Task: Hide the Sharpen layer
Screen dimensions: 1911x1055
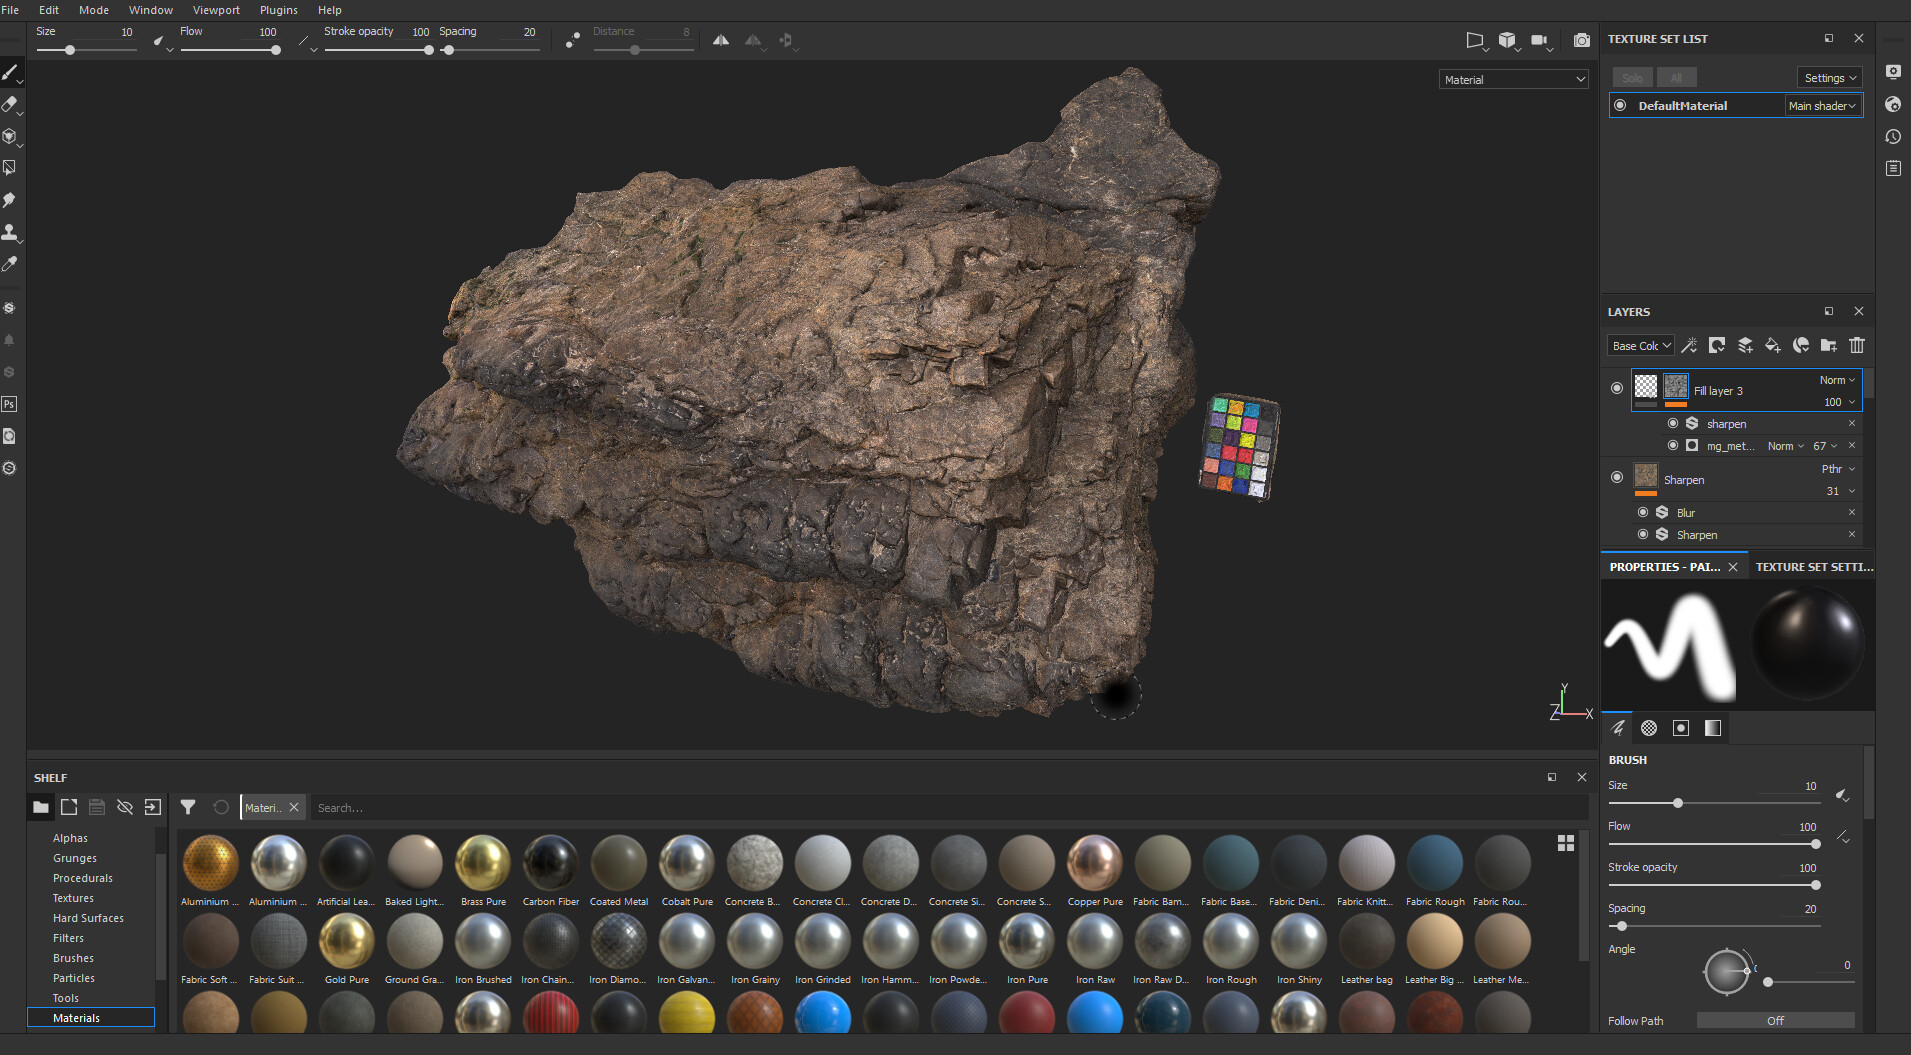Action: (x=1617, y=477)
